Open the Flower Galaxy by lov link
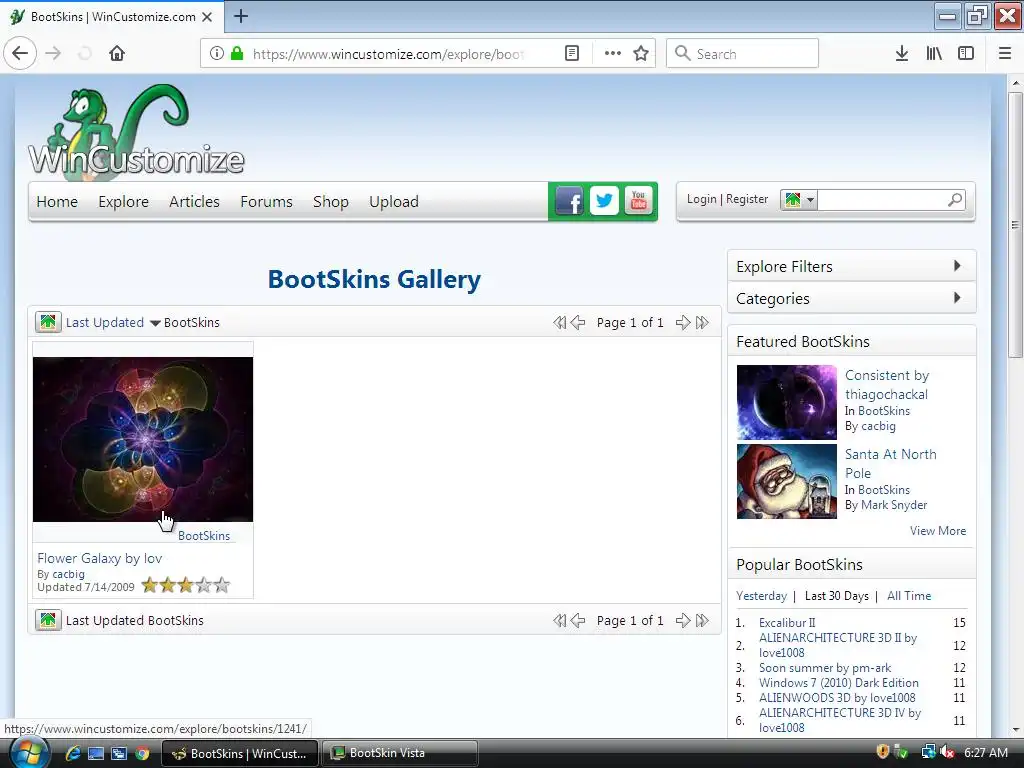This screenshot has height=768, width=1024. 100,558
